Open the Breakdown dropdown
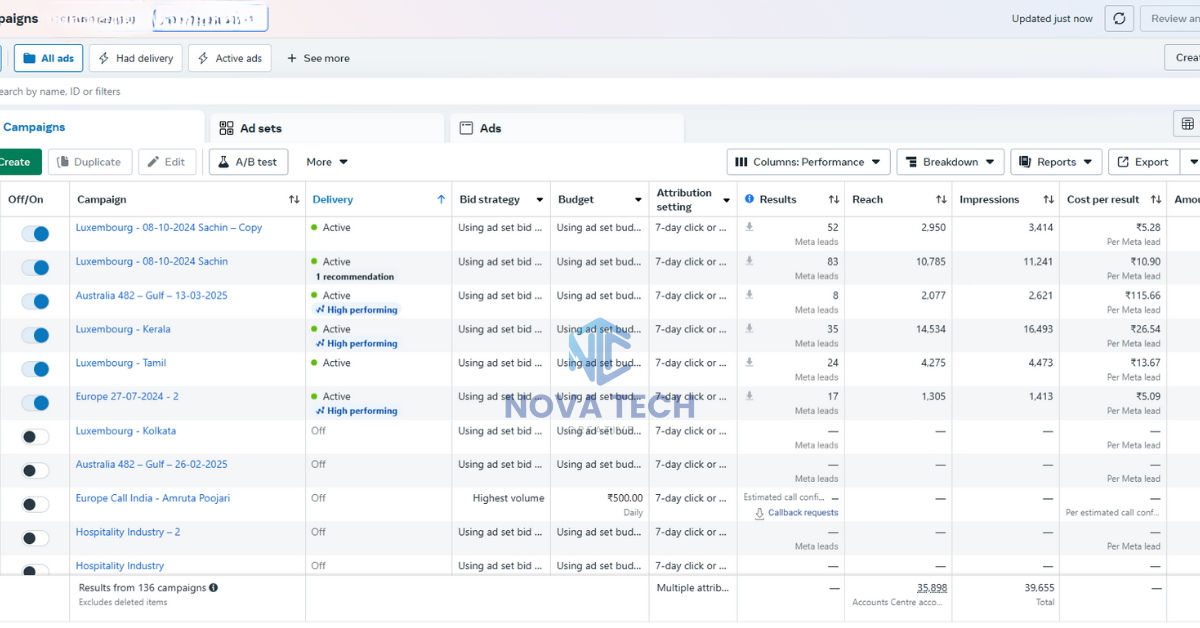 tap(950, 162)
